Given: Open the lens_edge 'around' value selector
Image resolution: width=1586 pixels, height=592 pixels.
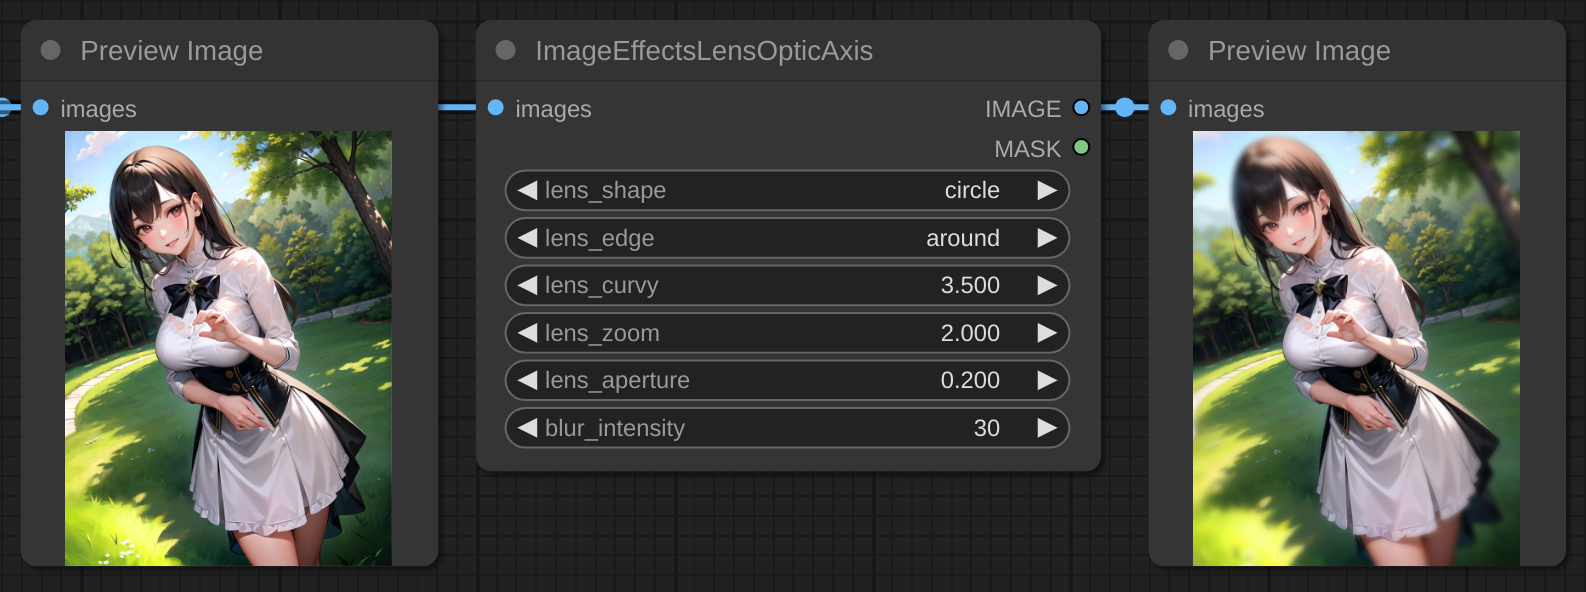Looking at the screenshot, I should point(962,238).
